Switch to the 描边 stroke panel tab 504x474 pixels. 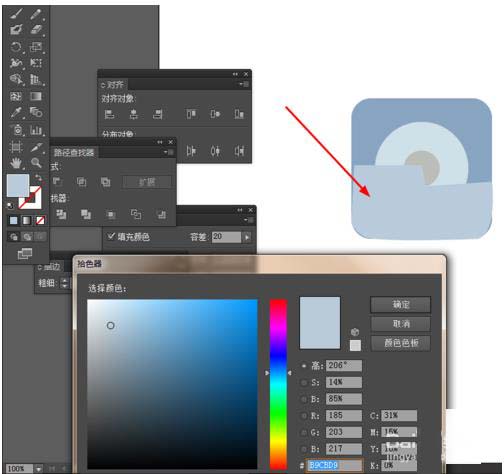click(x=49, y=267)
